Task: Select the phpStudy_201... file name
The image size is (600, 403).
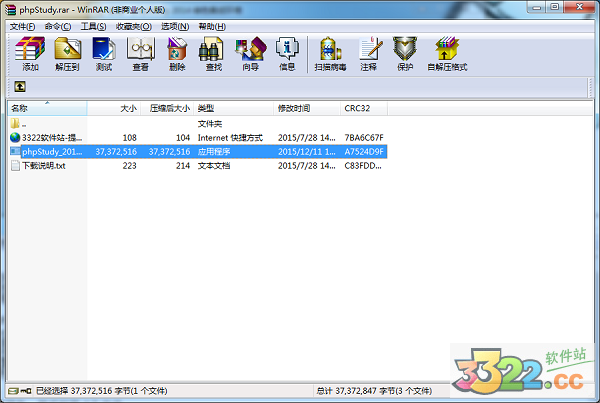Action: (x=52, y=152)
